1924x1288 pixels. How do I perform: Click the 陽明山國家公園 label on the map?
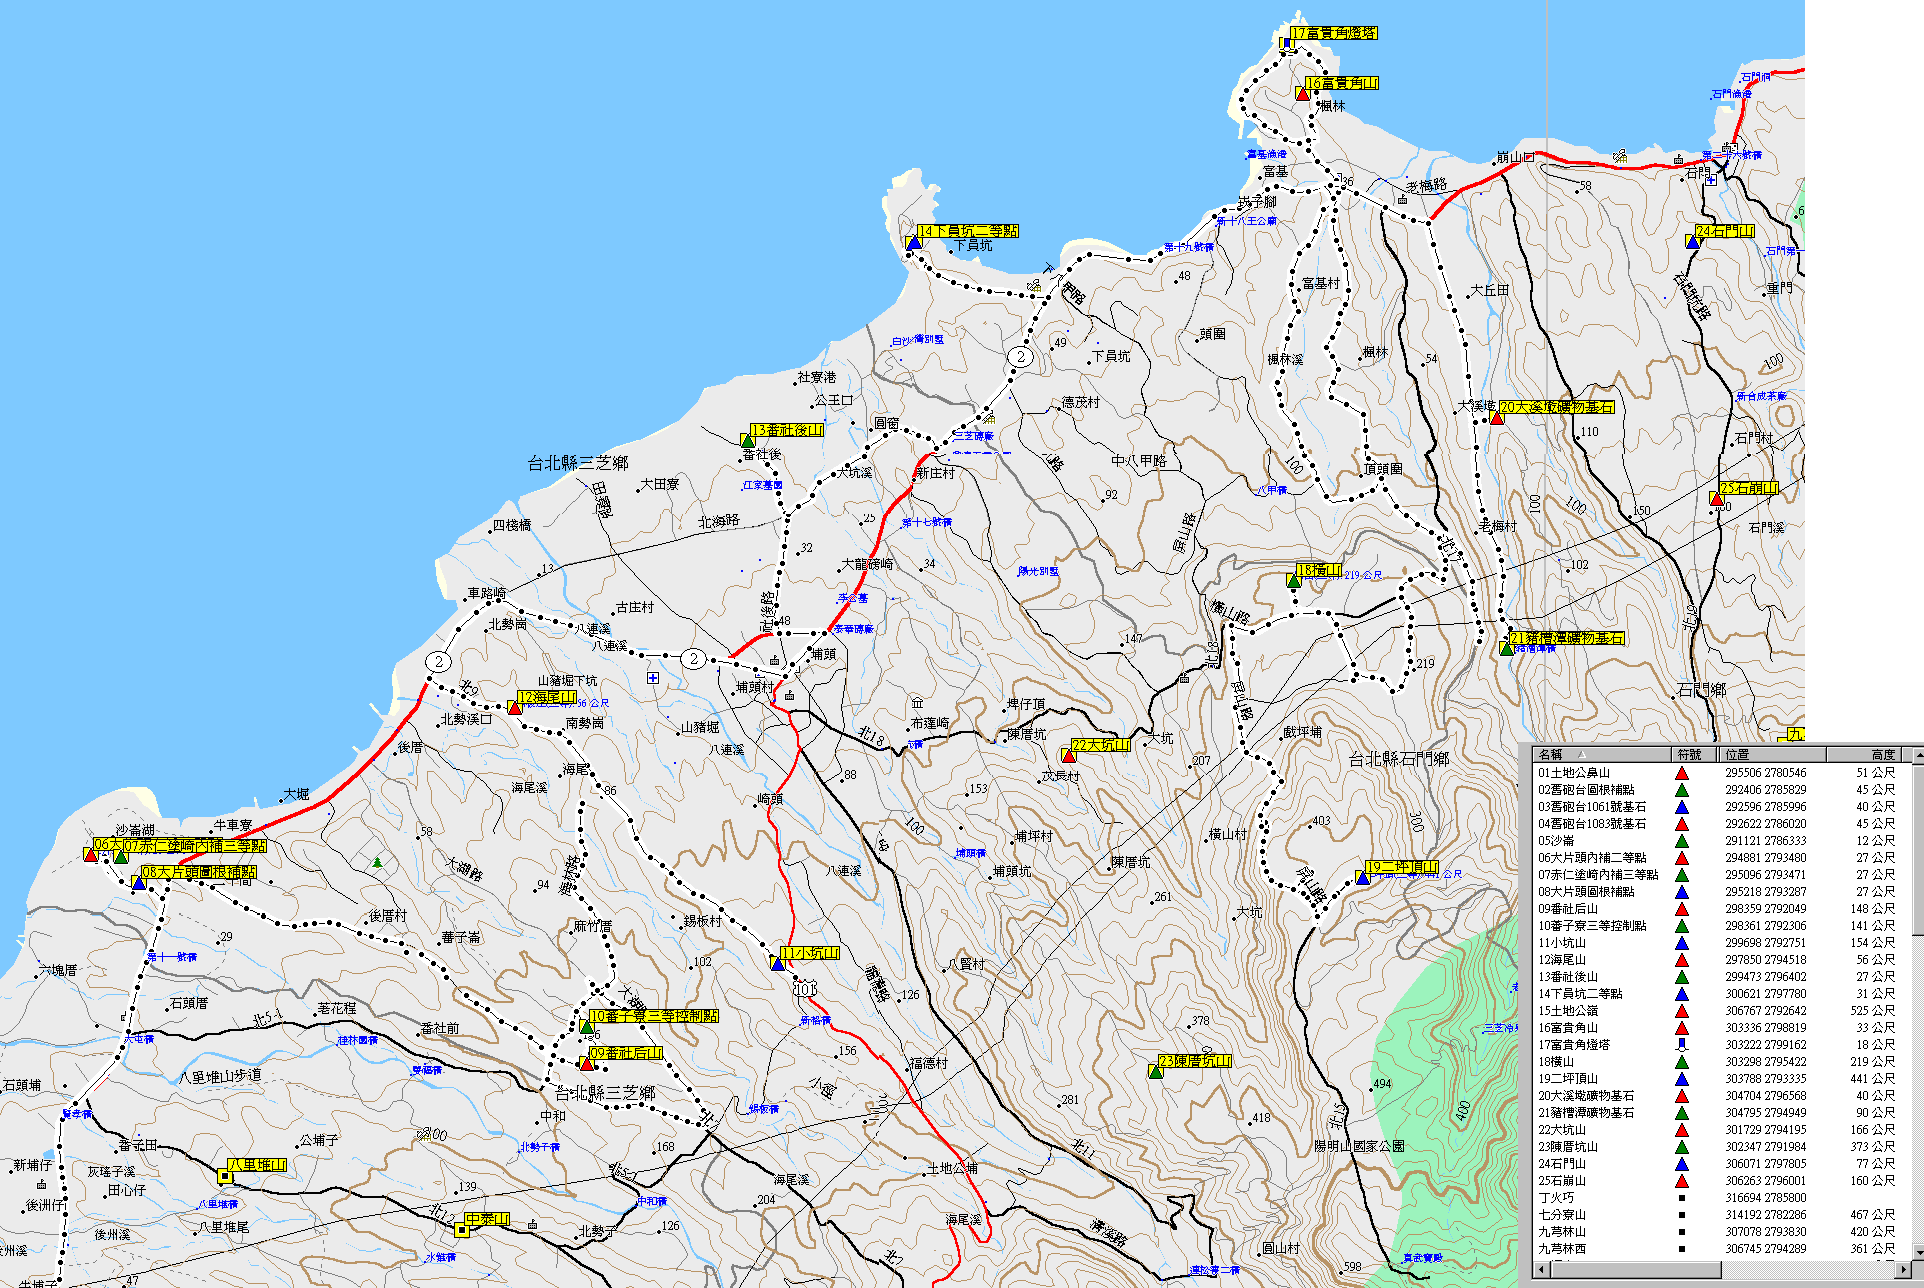click(x=1359, y=1146)
